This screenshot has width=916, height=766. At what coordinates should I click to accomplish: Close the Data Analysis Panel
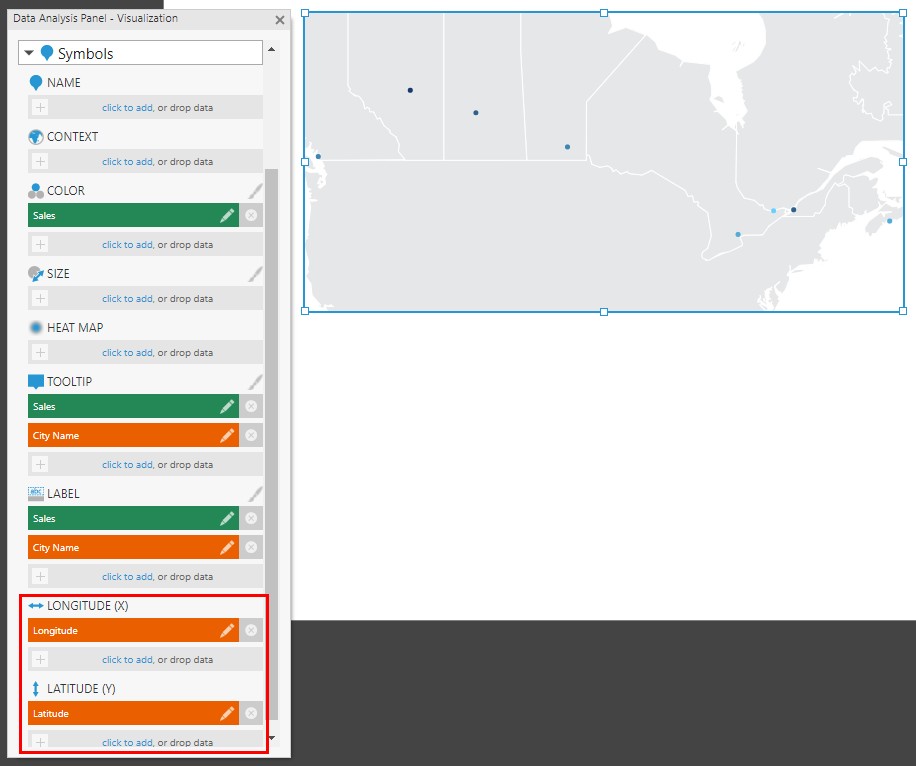point(279,19)
